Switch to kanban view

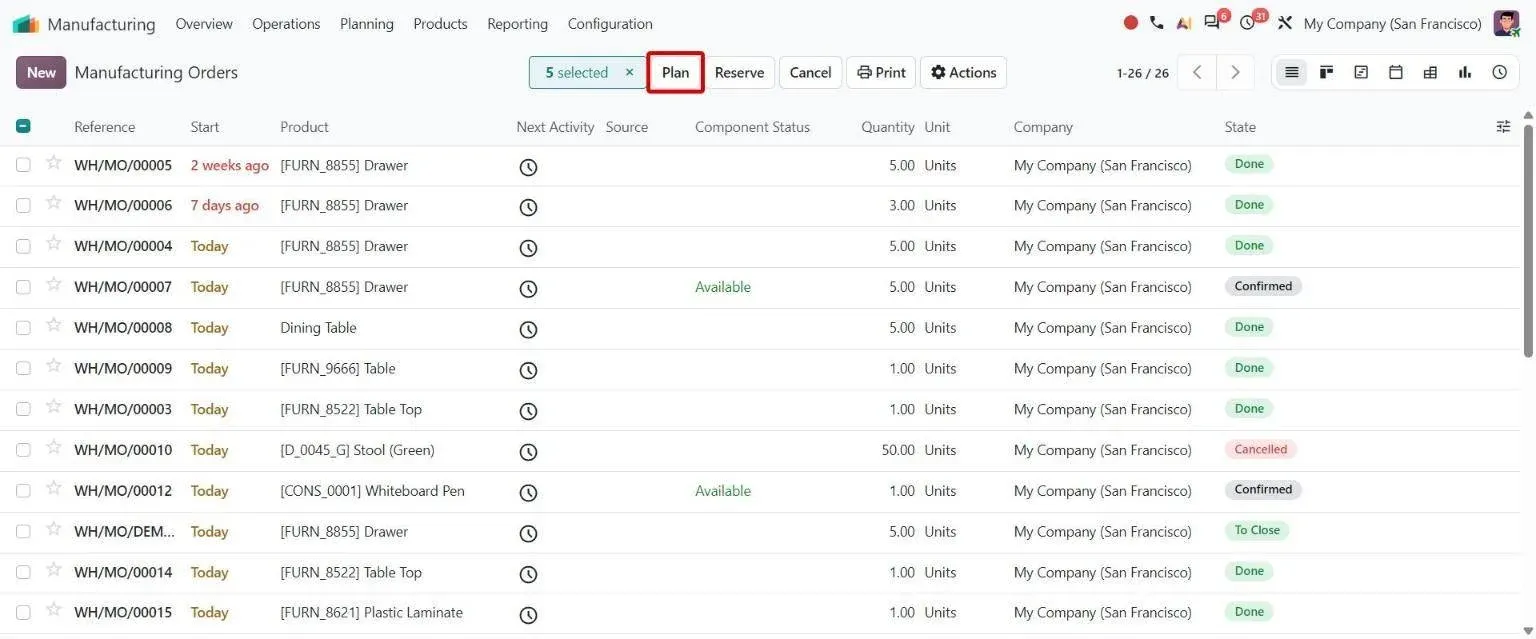(1327, 72)
